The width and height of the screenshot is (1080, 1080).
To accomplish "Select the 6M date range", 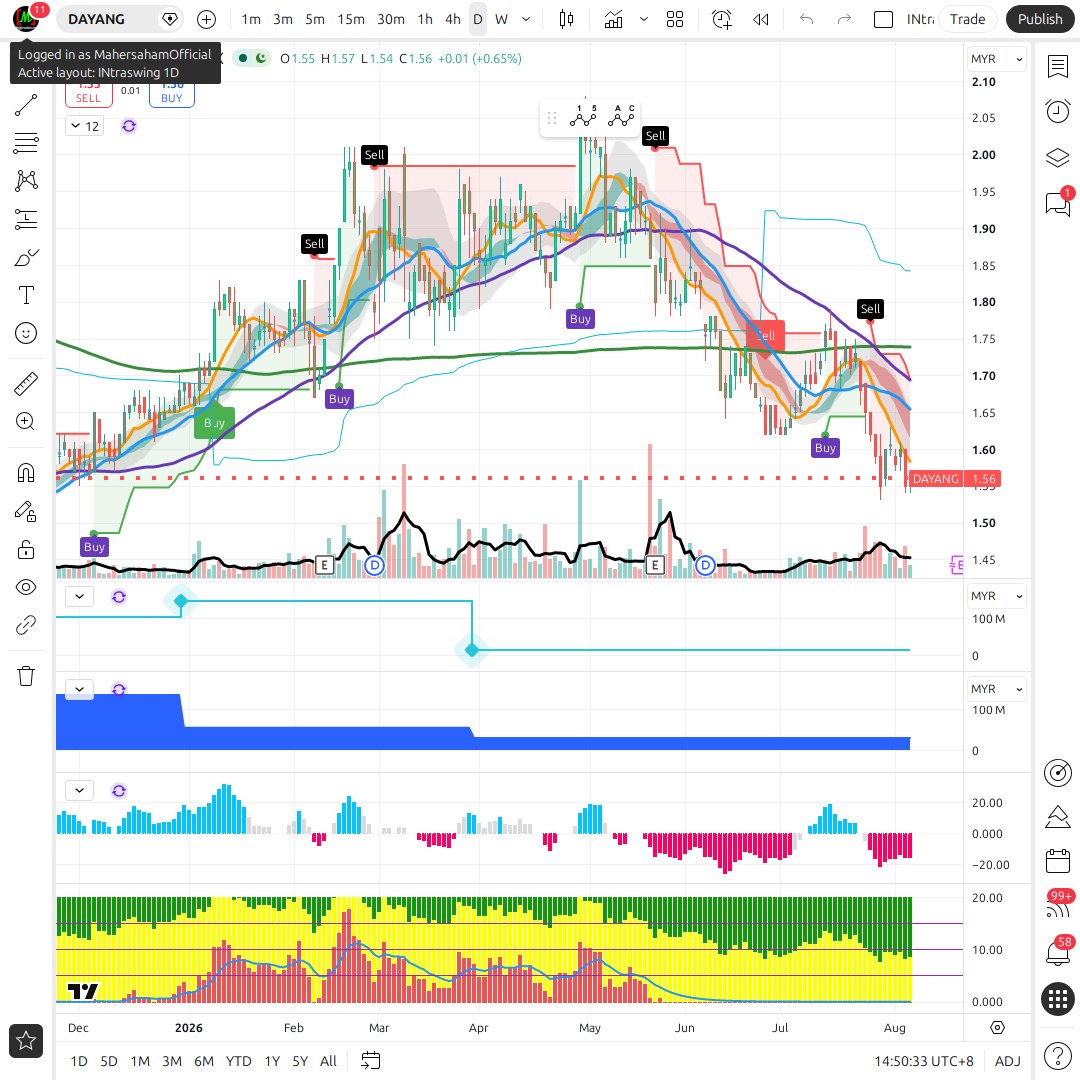I will click(204, 1061).
